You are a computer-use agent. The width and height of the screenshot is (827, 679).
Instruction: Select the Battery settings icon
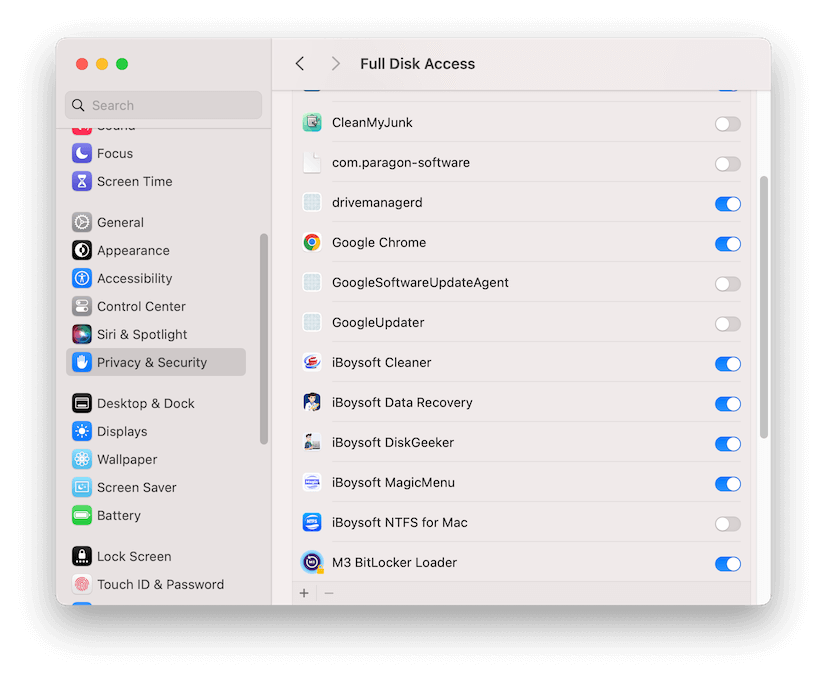(x=83, y=515)
